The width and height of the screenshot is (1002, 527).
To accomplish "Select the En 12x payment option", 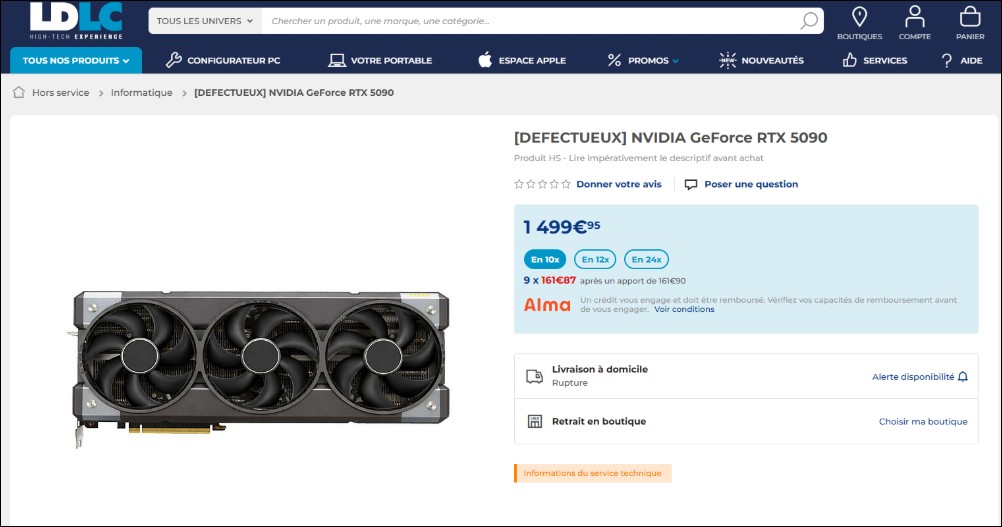I will tap(595, 259).
